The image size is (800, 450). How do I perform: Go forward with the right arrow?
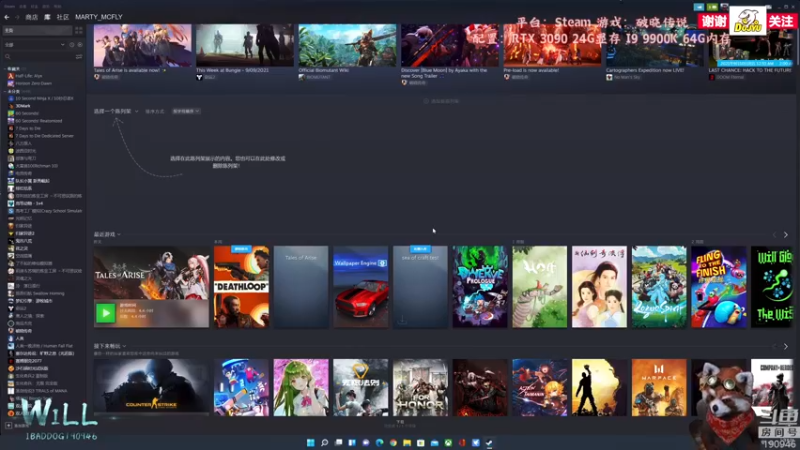pyautogui.click(x=16, y=17)
